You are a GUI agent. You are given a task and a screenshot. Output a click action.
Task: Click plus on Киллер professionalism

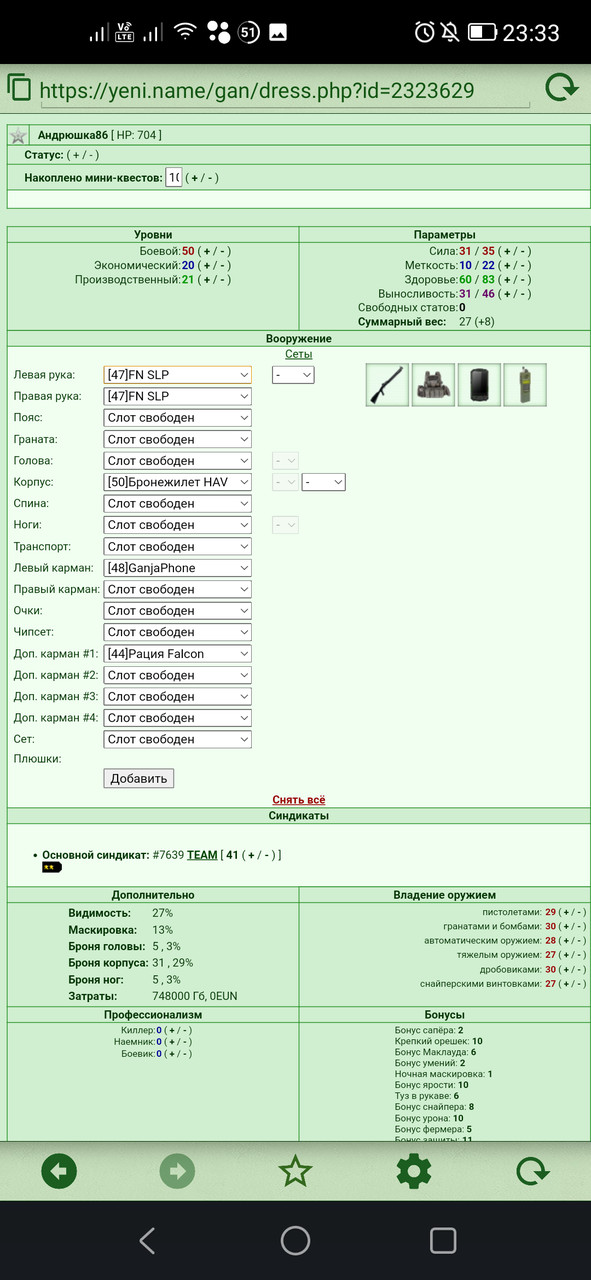point(171,1029)
